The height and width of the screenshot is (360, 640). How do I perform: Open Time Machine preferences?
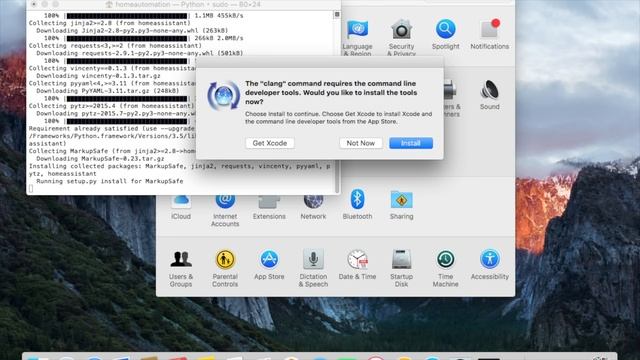pos(445,269)
